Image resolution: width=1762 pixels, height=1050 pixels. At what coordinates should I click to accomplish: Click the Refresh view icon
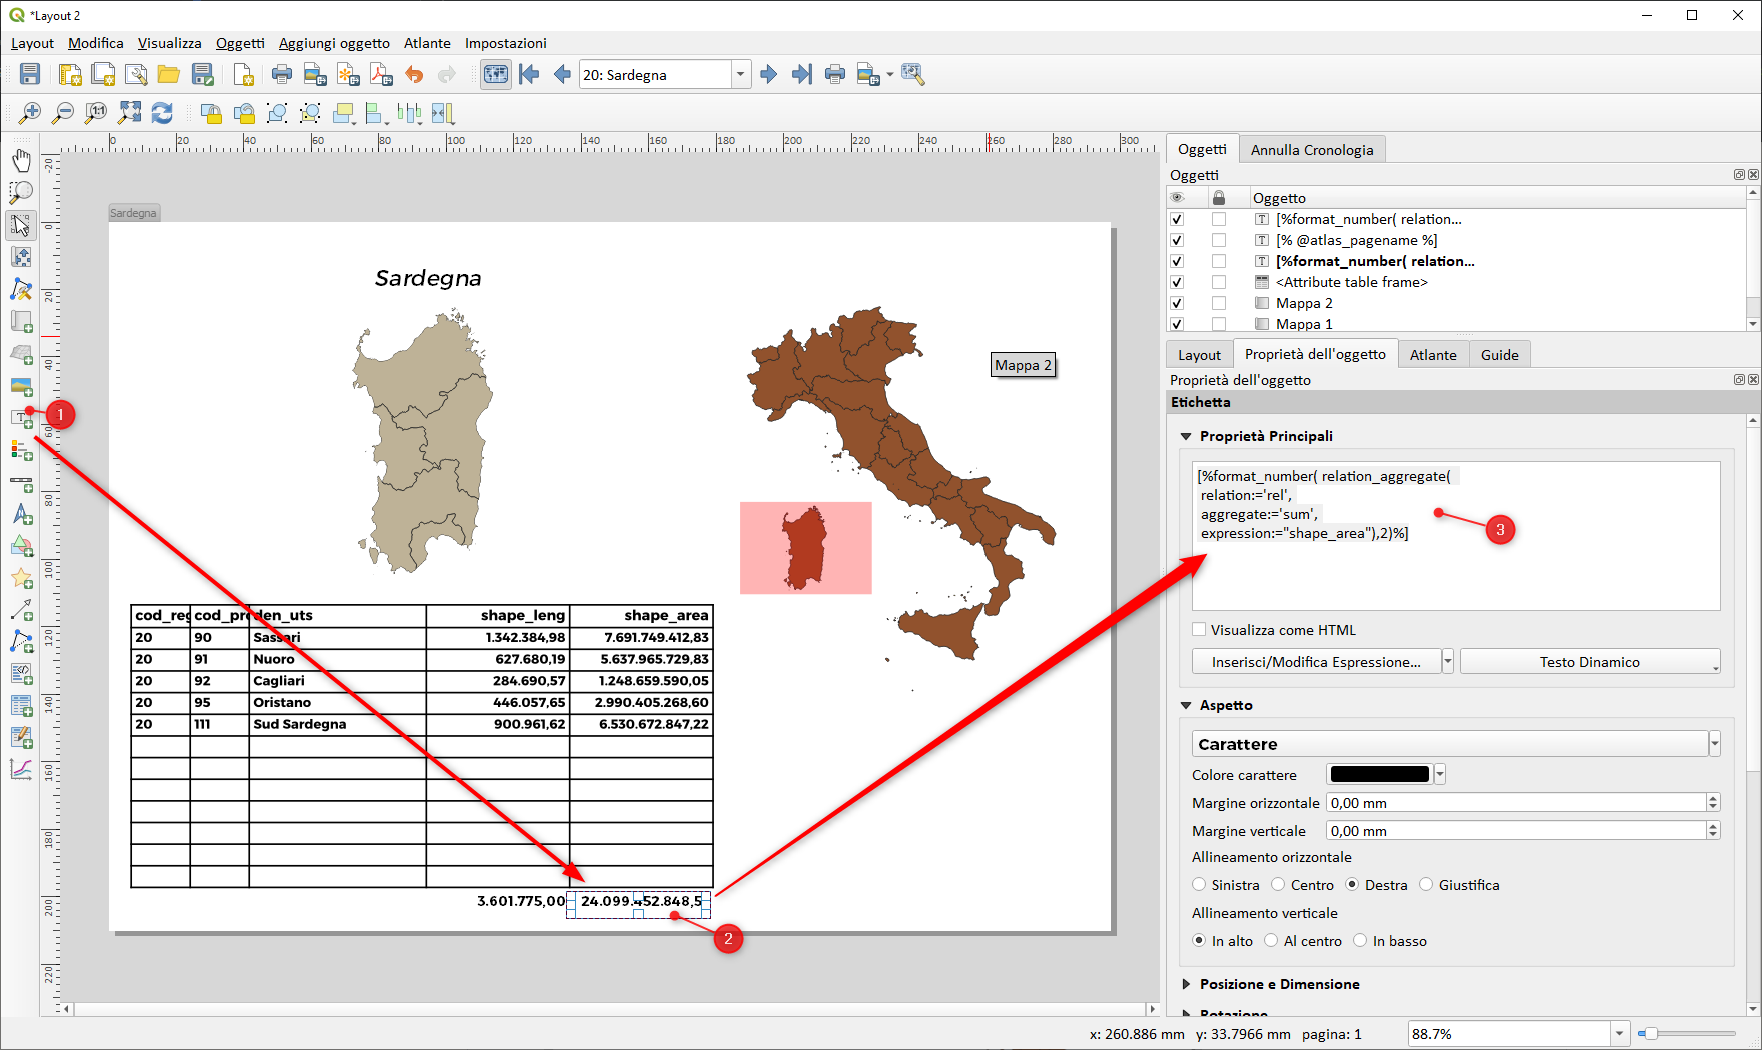[162, 113]
